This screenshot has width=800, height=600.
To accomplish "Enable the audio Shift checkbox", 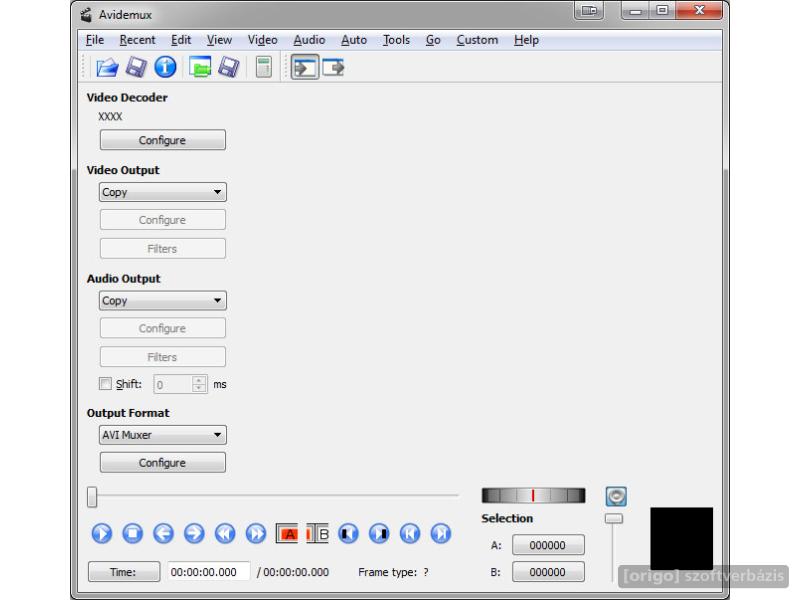I will 105,384.
